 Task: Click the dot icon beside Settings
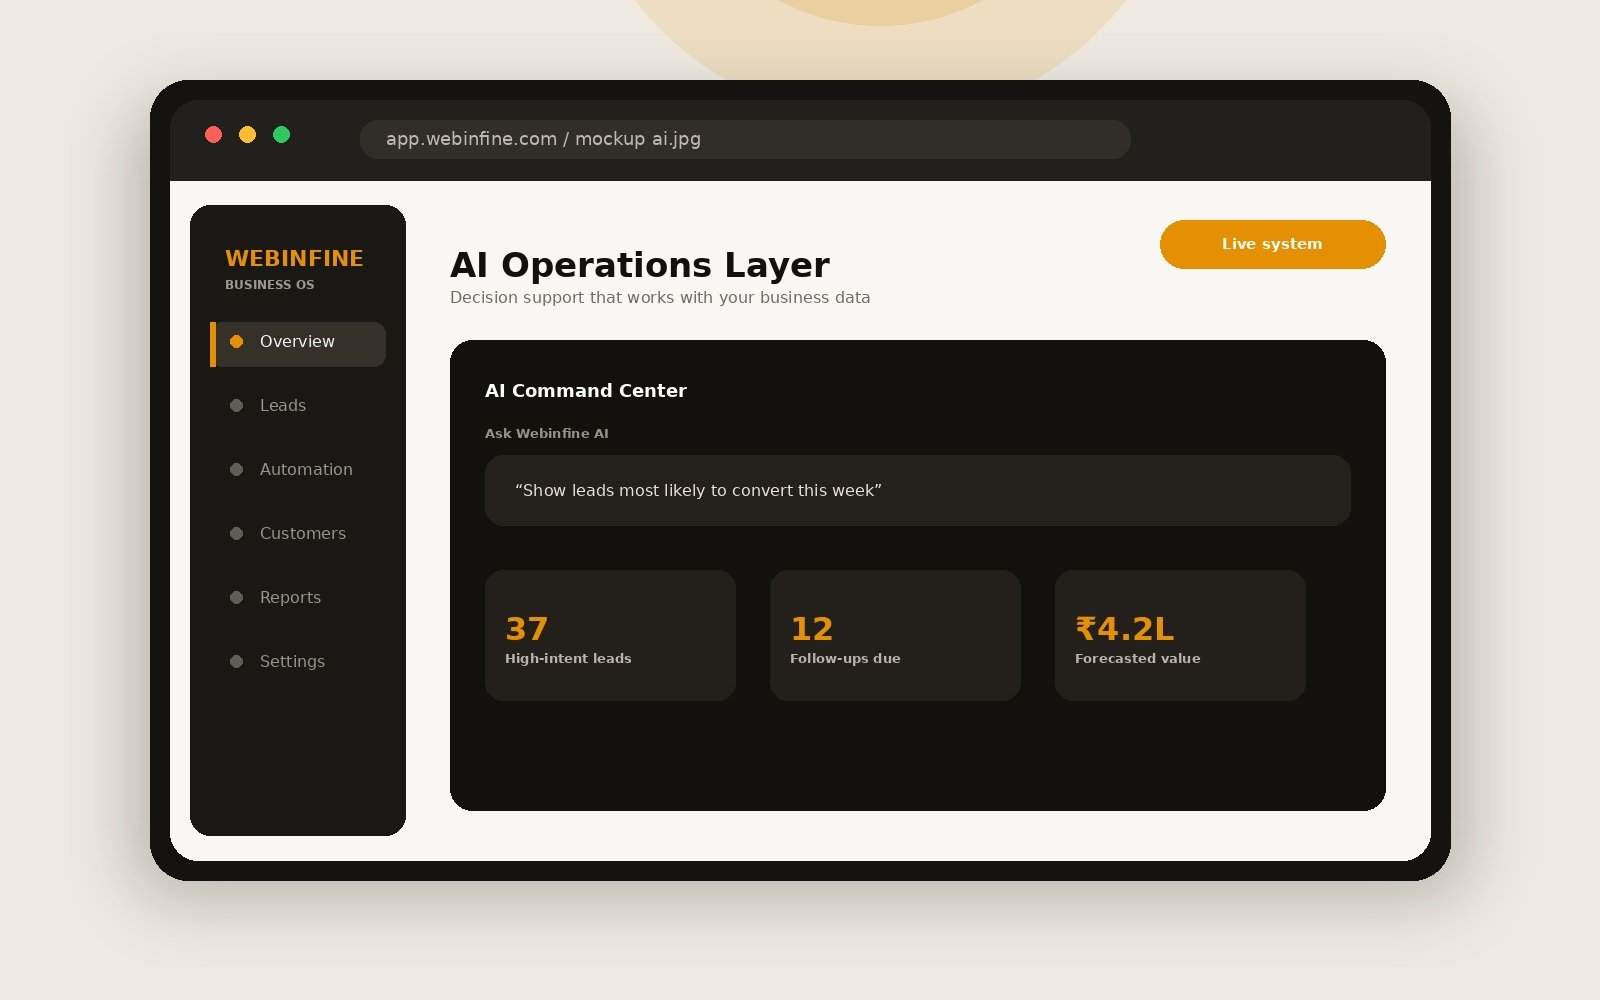tap(237, 662)
